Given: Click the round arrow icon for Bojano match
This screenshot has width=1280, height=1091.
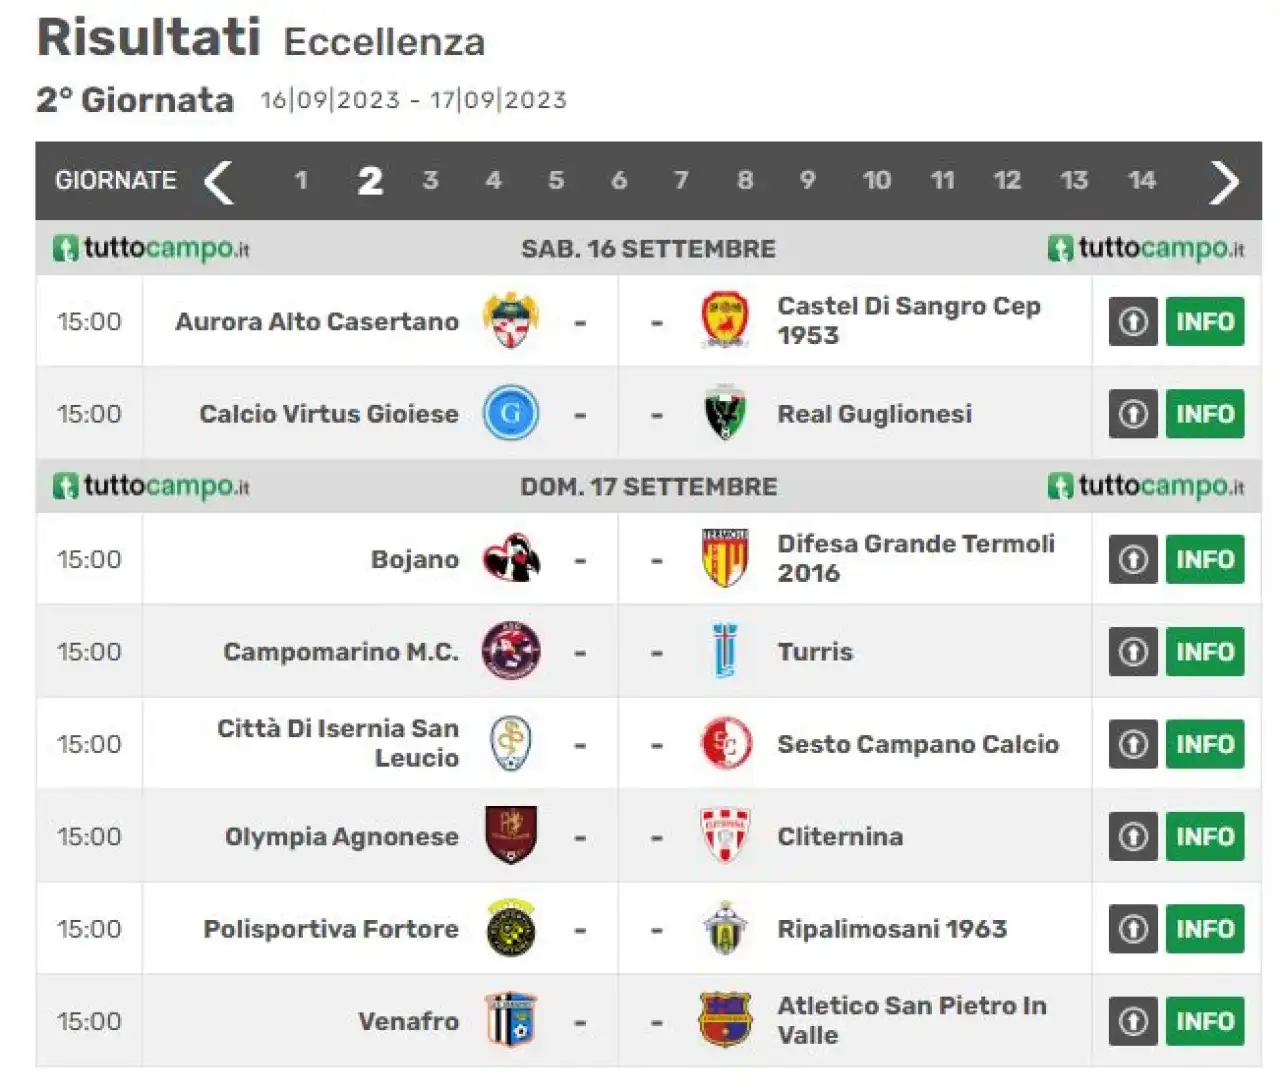Looking at the screenshot, I should coord(1133,559).
